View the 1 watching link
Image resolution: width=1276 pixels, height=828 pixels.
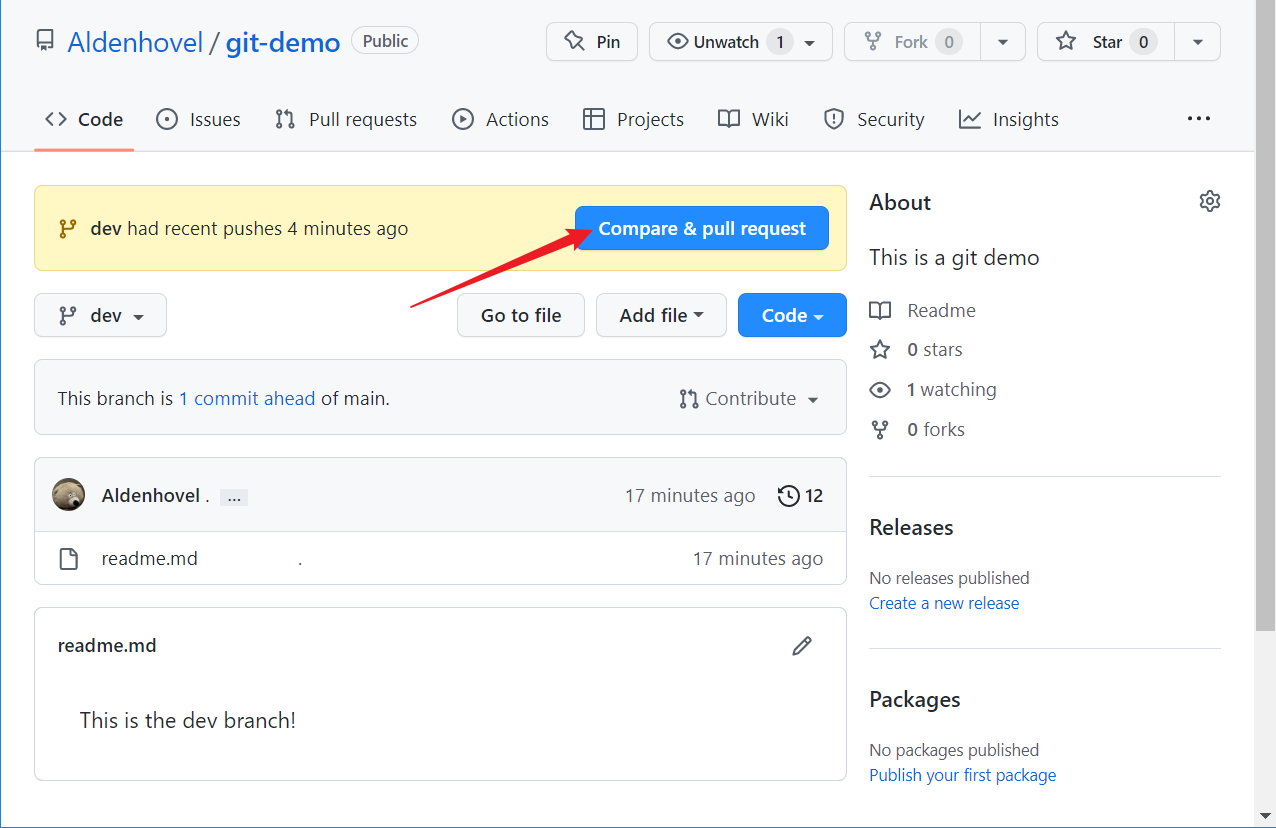(x=951, y=389)
